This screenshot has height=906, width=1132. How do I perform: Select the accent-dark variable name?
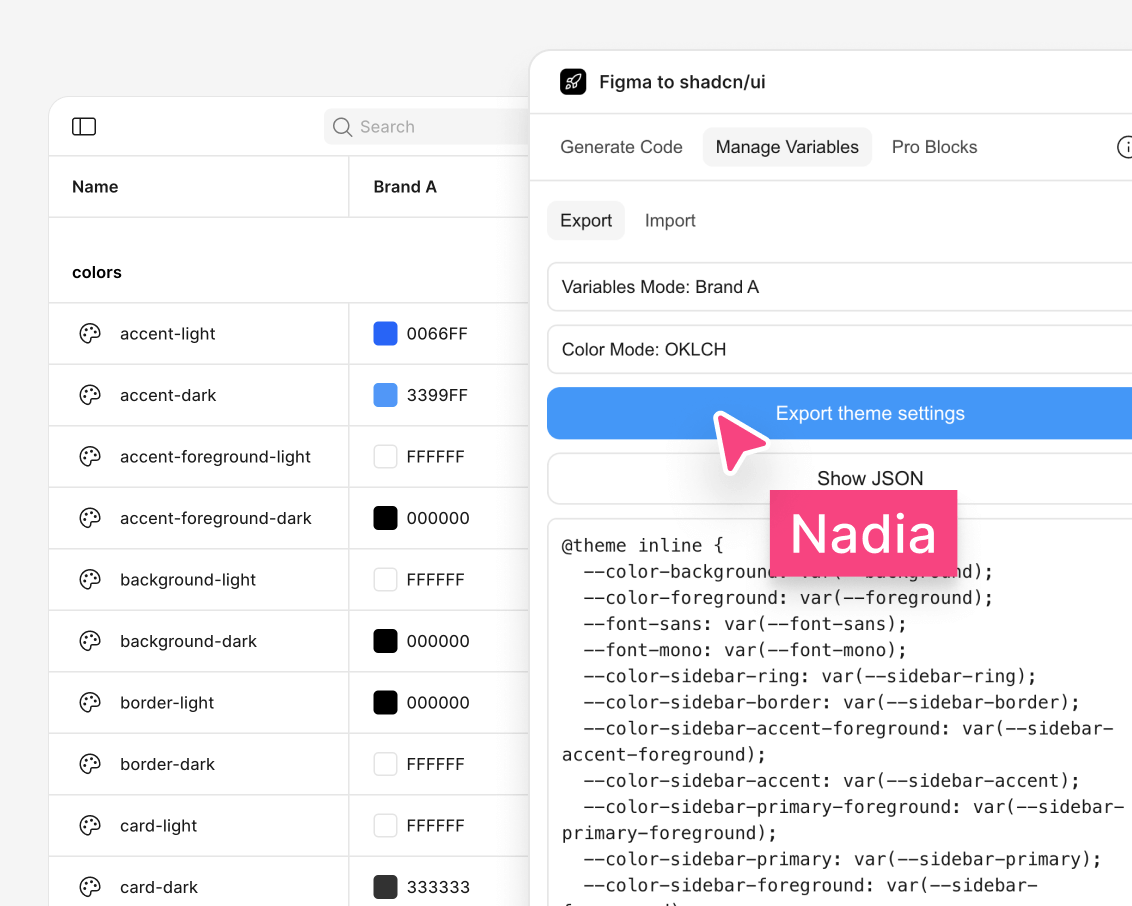coord(168,395)
